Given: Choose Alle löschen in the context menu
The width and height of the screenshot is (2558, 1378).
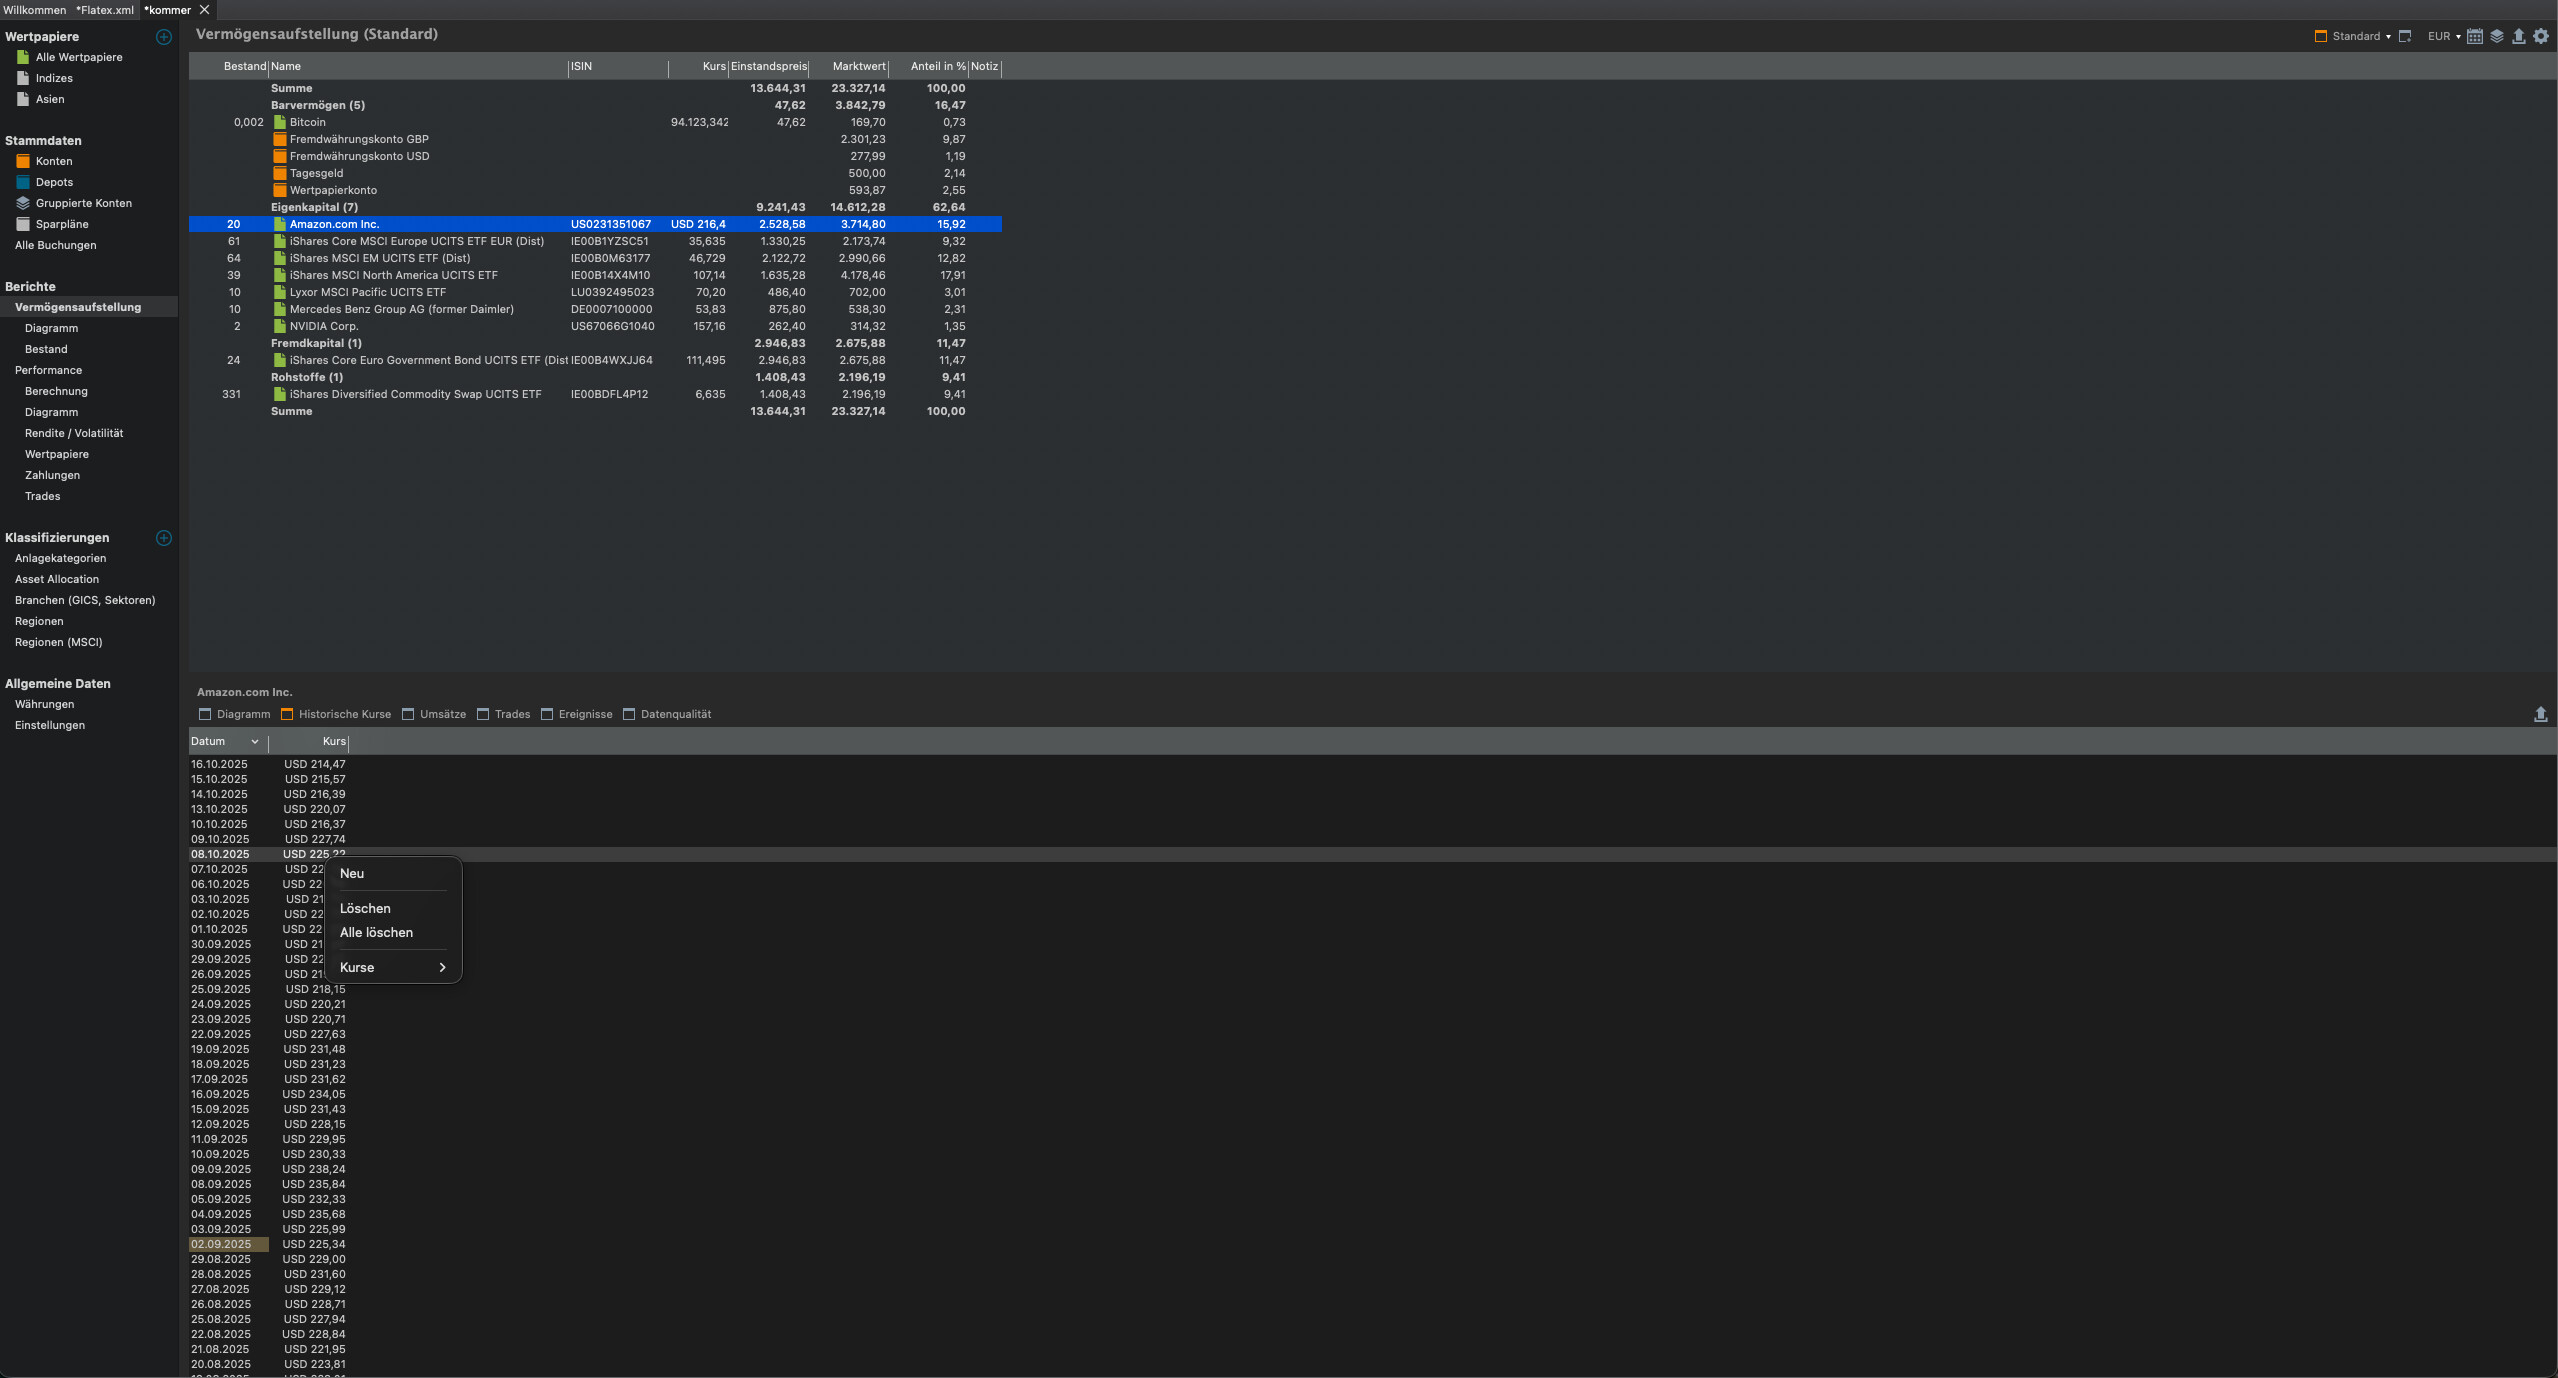Looking at the screenshot, I should click(x=376, y=932).
